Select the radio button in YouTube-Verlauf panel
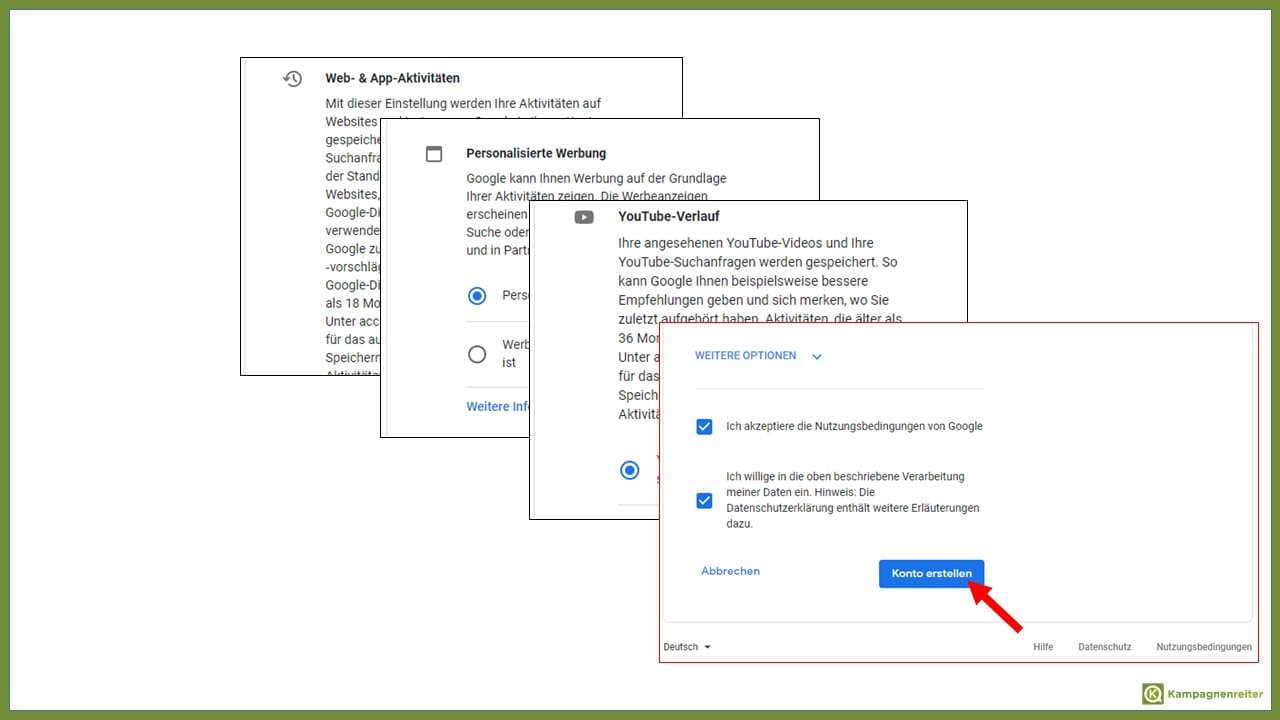 click(629, 470)
